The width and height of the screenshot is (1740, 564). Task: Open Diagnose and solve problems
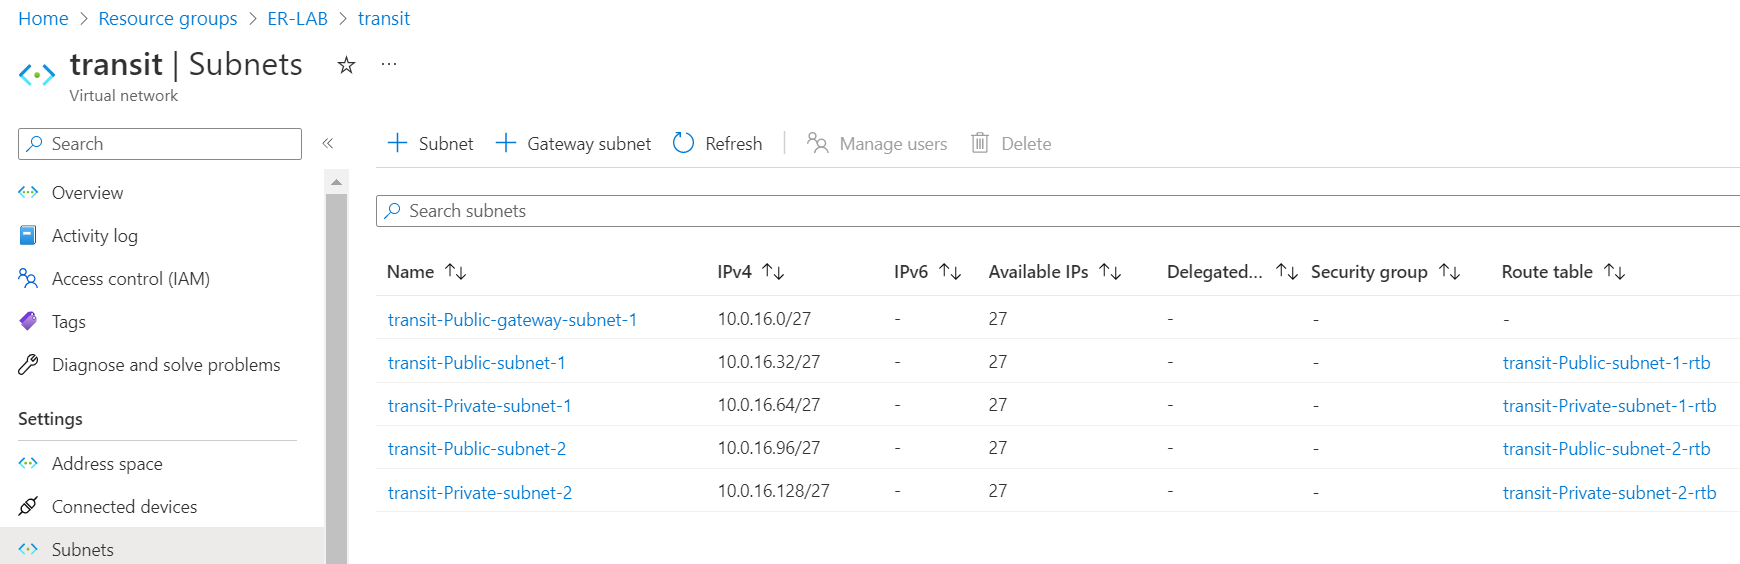tap(165, 365)
